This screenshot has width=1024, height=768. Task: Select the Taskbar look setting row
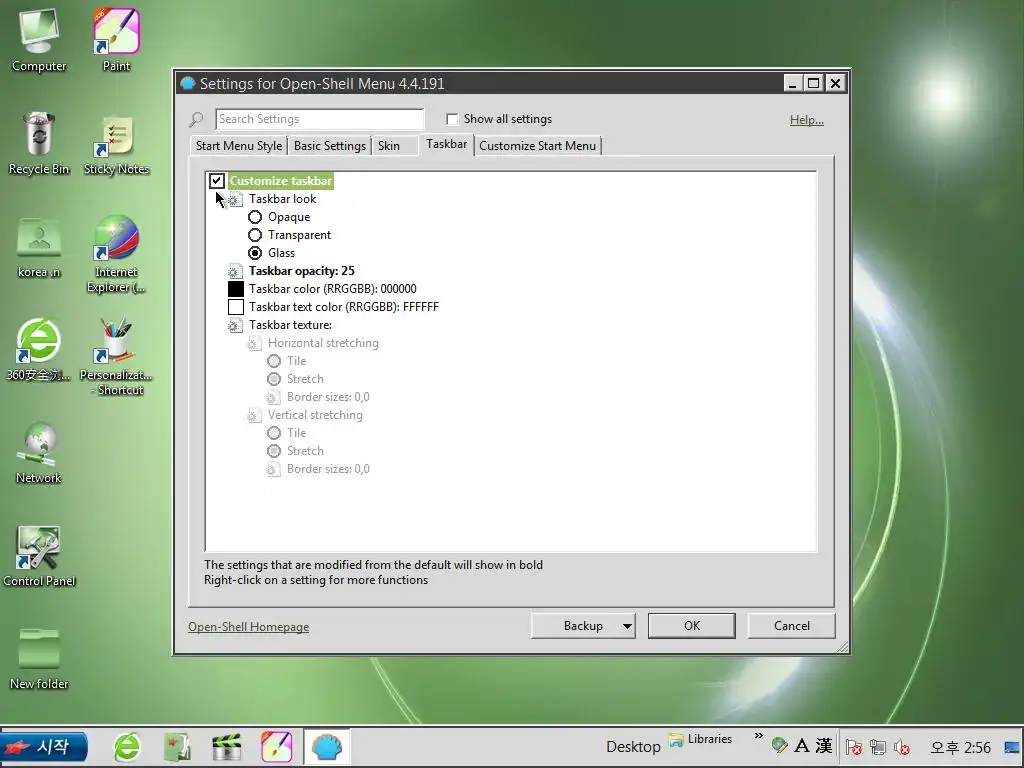(x=282, y=199)
